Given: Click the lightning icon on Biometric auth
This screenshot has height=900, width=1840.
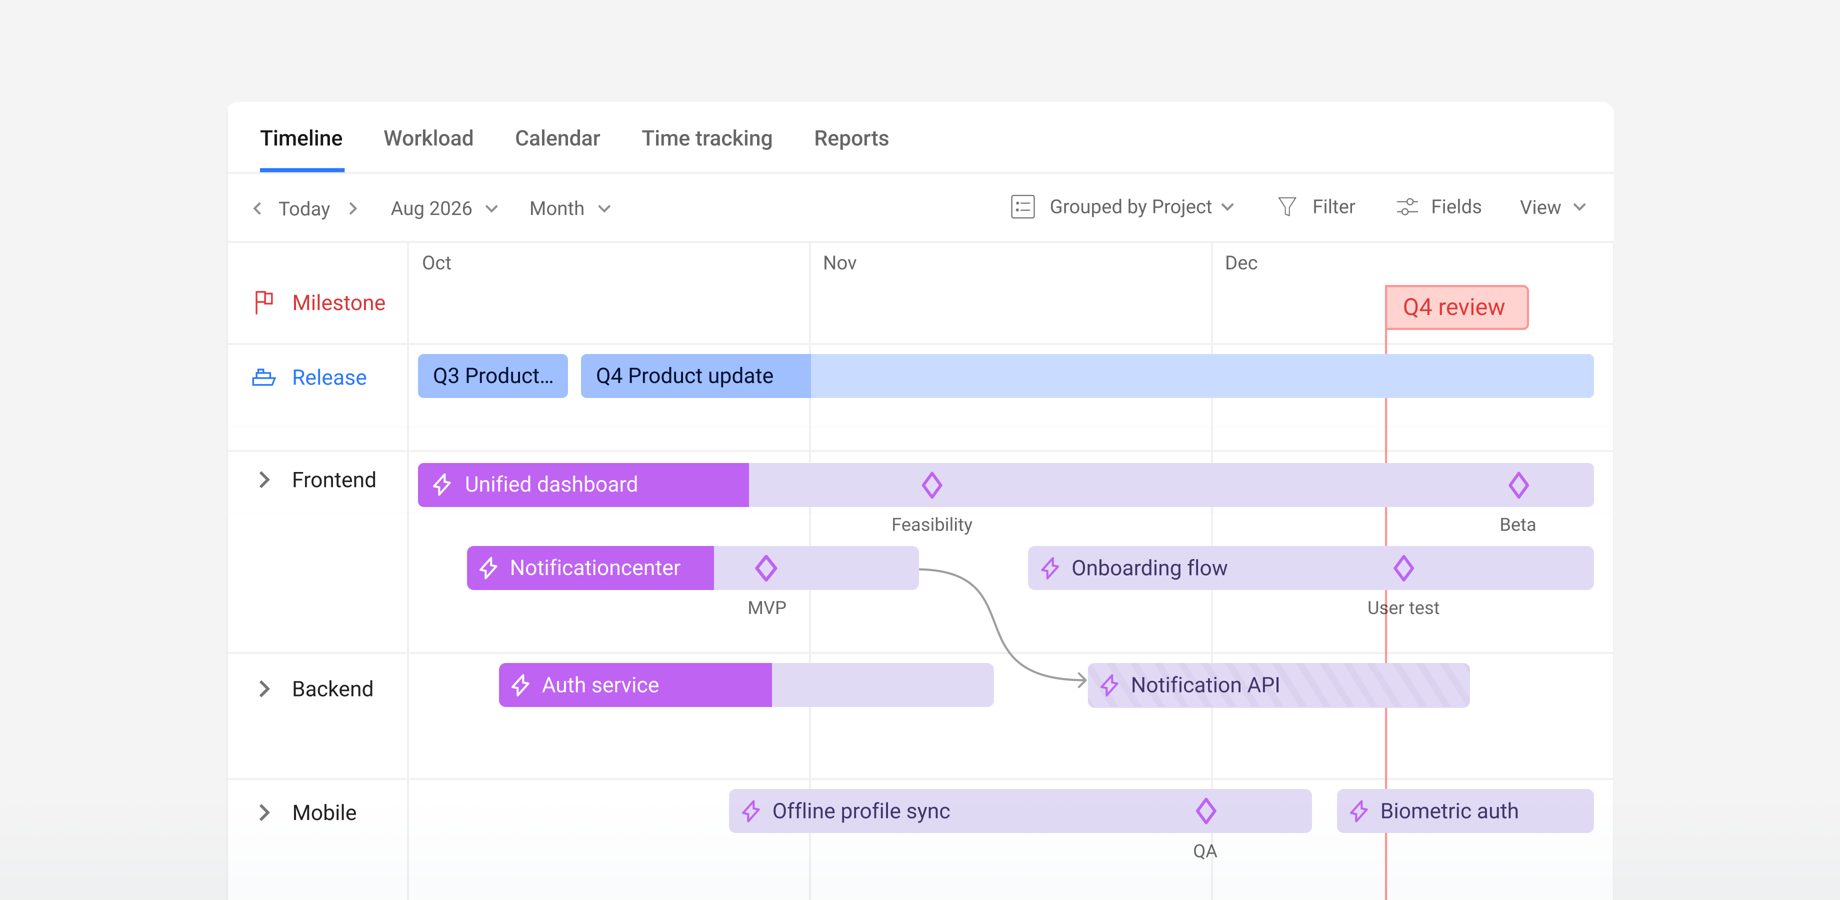Looking at the screenshot, I should [1359, 811].
